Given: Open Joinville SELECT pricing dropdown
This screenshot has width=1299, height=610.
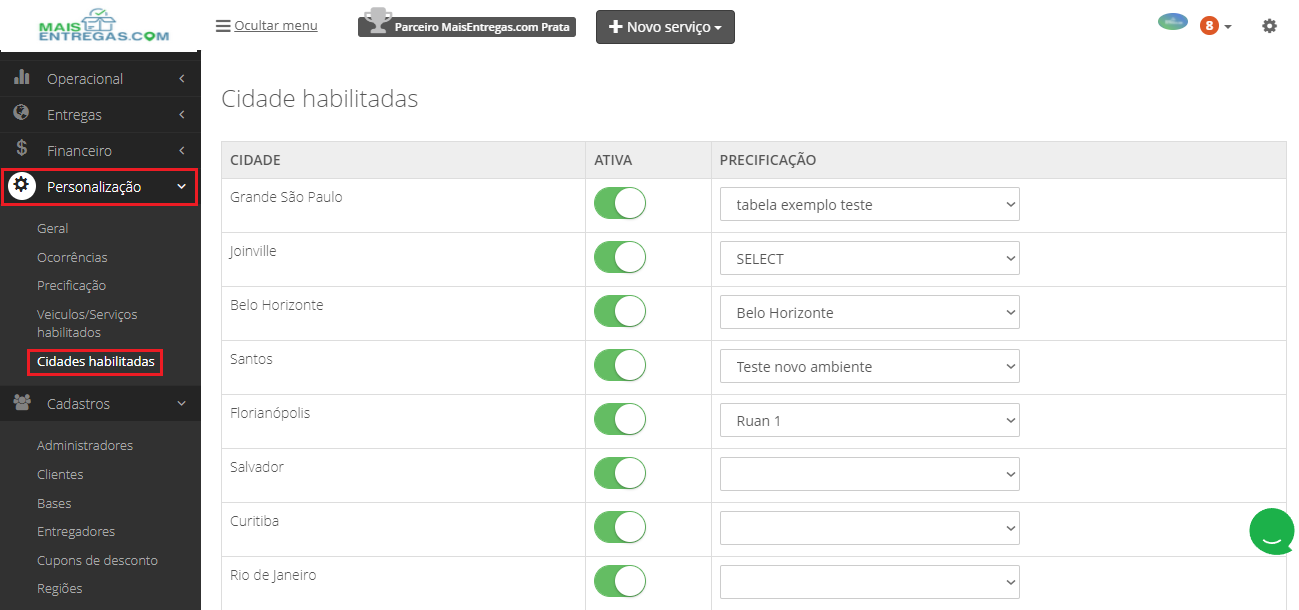Looking at the screenshot, I should click(870, 258).
